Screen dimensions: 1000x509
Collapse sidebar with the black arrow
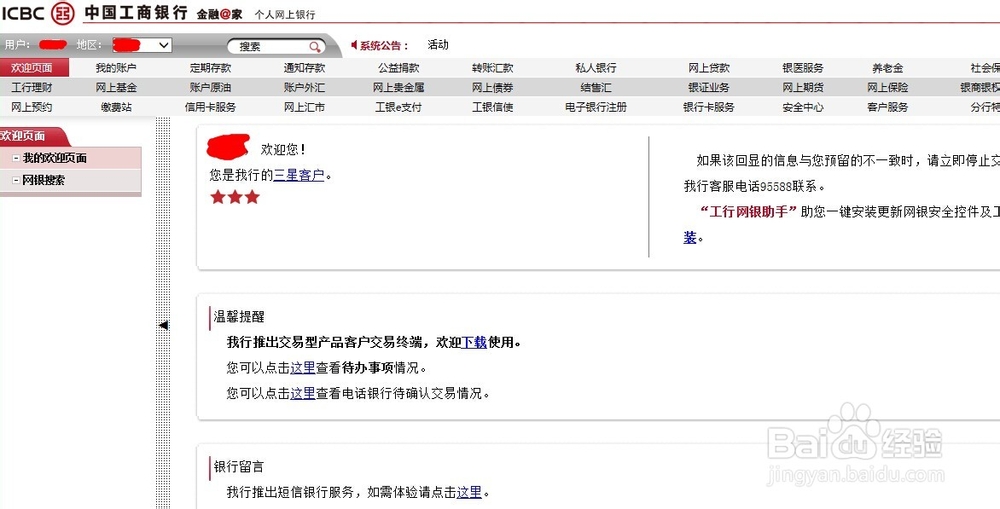[163, 325]
